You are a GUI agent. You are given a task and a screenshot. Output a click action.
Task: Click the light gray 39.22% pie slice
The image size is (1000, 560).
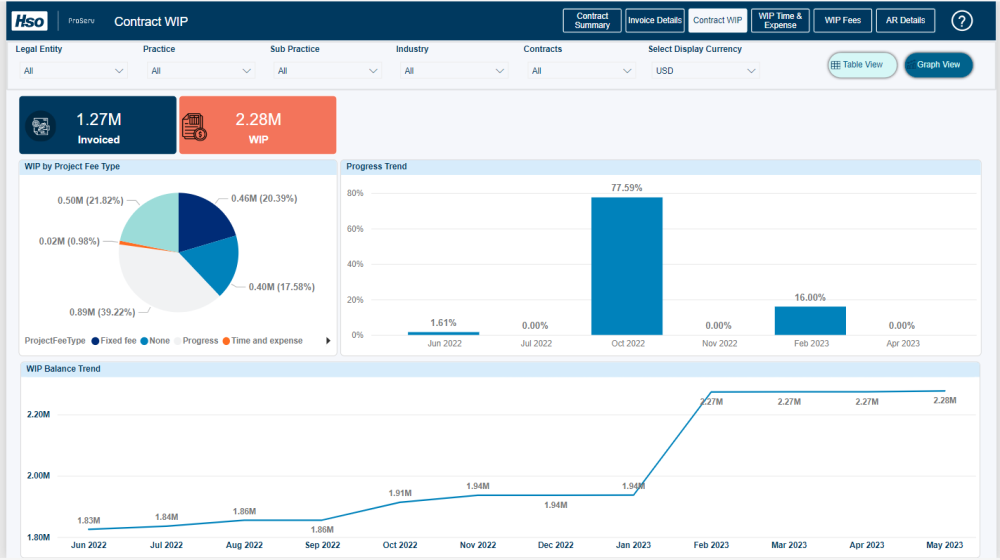[x=163, y=281]
